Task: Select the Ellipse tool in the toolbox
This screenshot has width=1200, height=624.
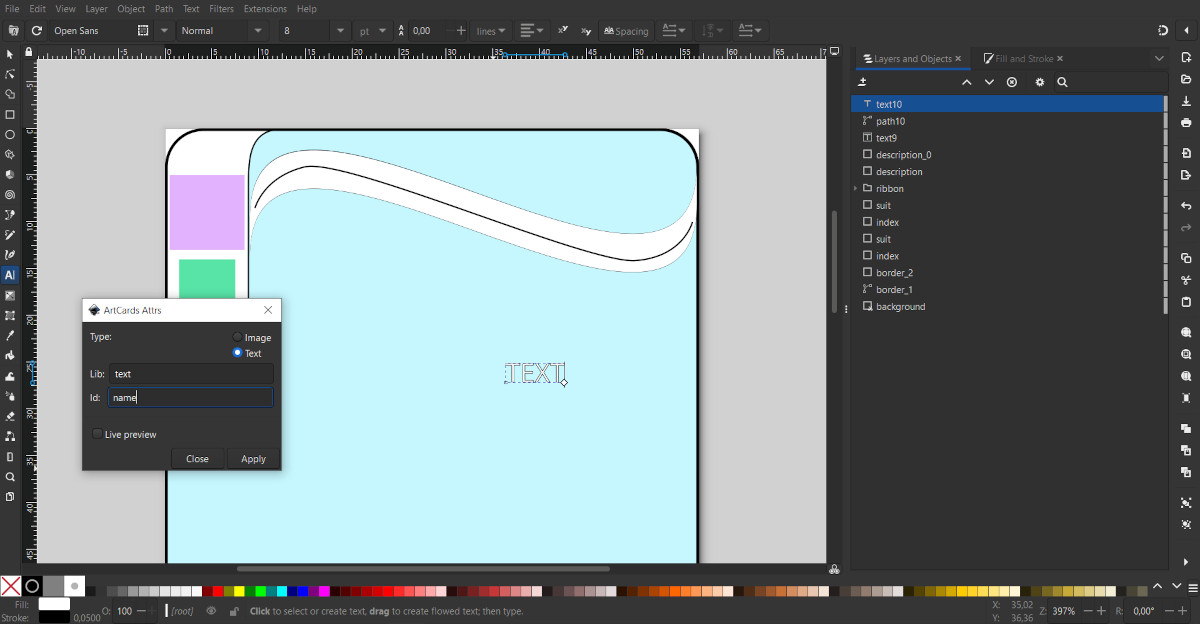Action: tap(10, 134)
